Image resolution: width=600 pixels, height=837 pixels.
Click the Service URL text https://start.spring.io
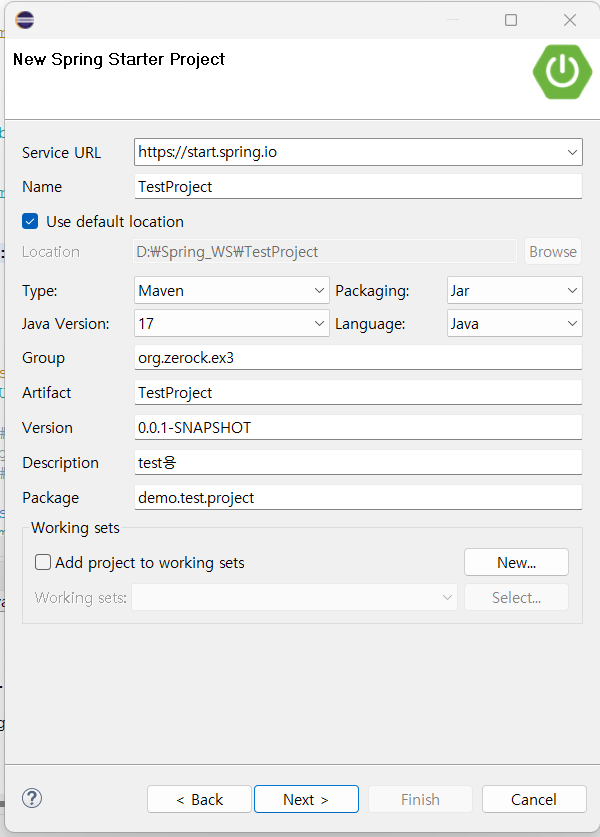[208, 152]
